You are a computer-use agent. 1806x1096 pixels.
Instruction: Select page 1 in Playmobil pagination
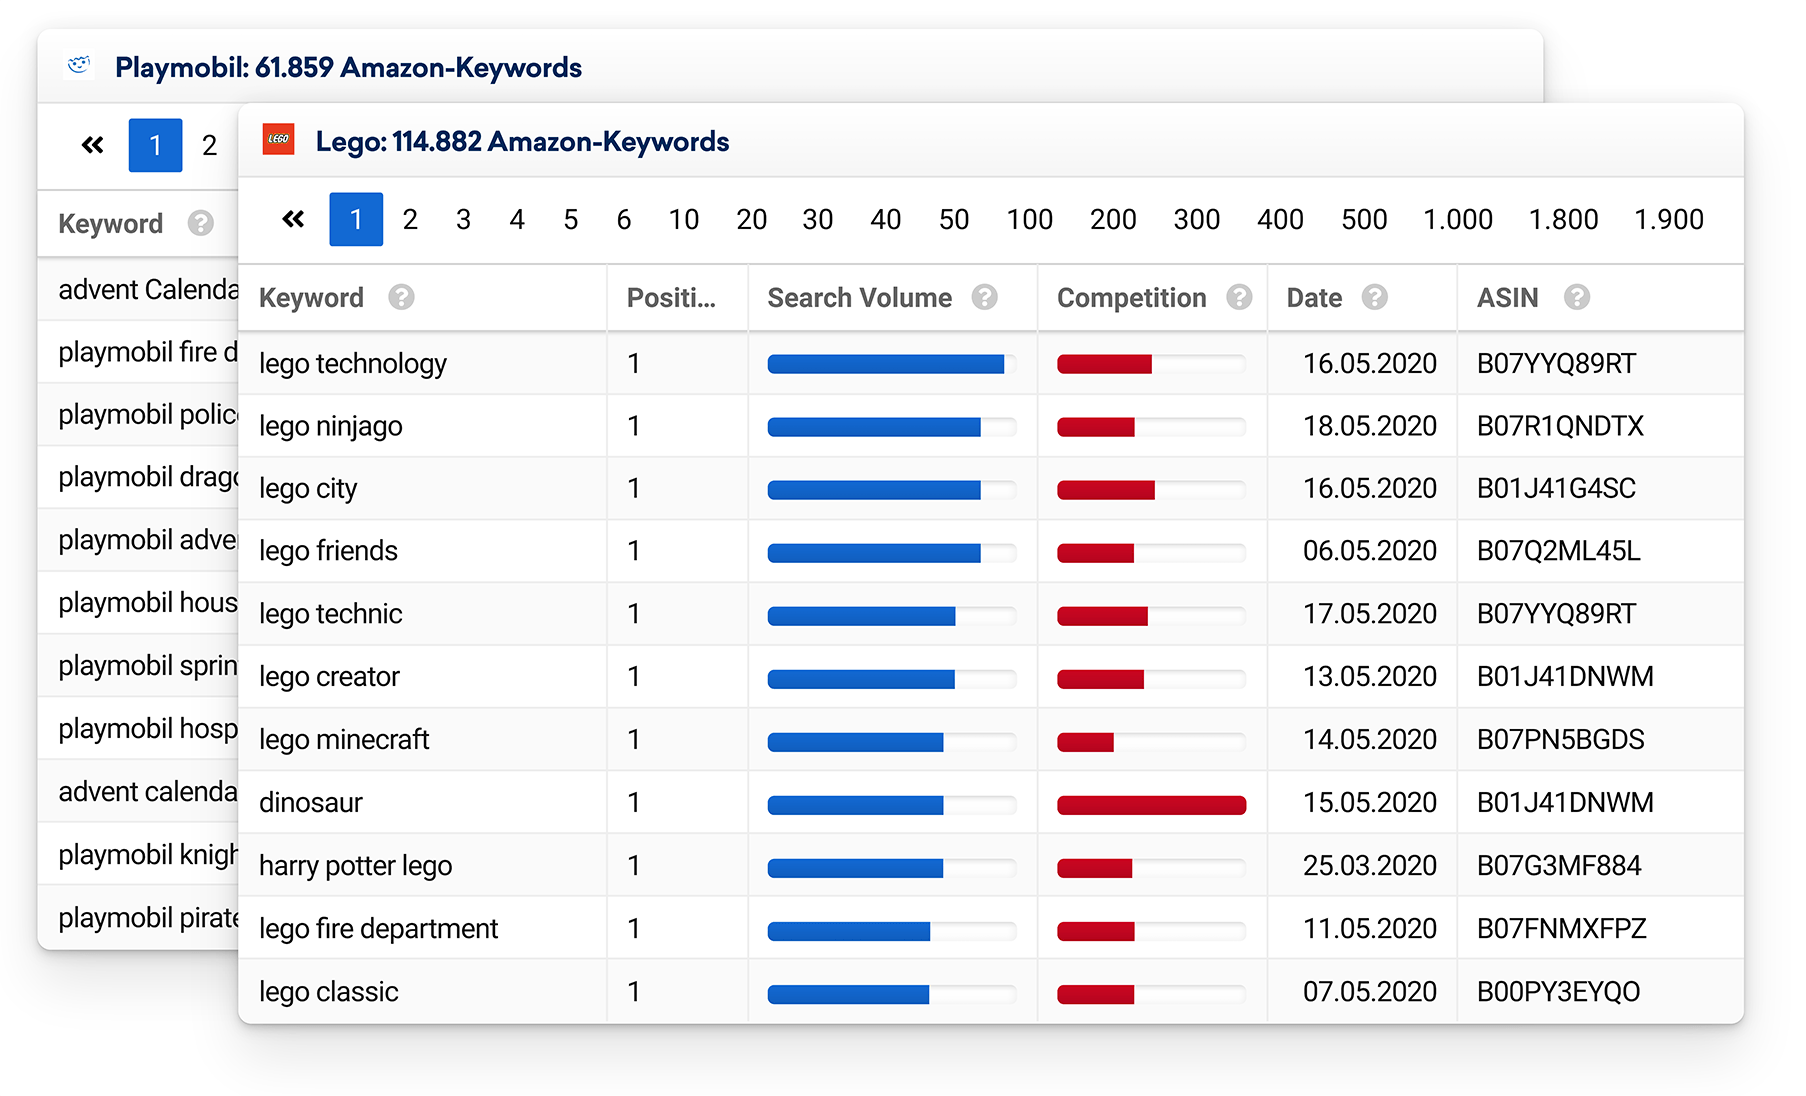[155, 145]
